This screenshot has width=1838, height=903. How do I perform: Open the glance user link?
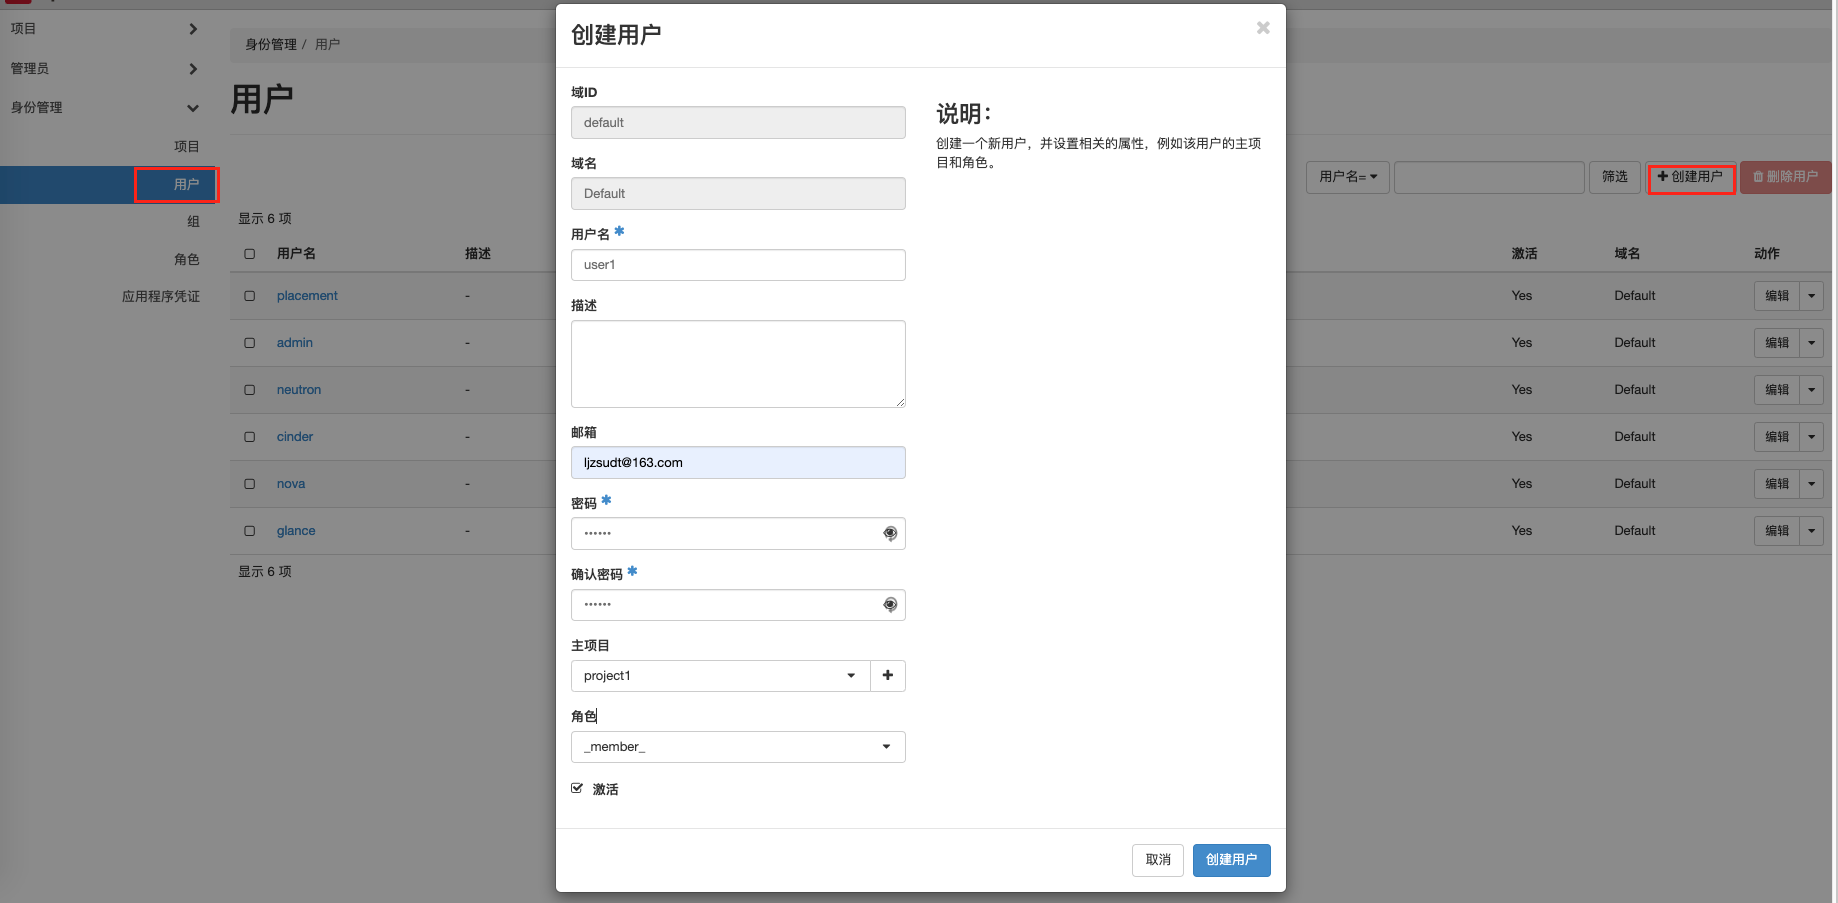(x=296, y=531)
